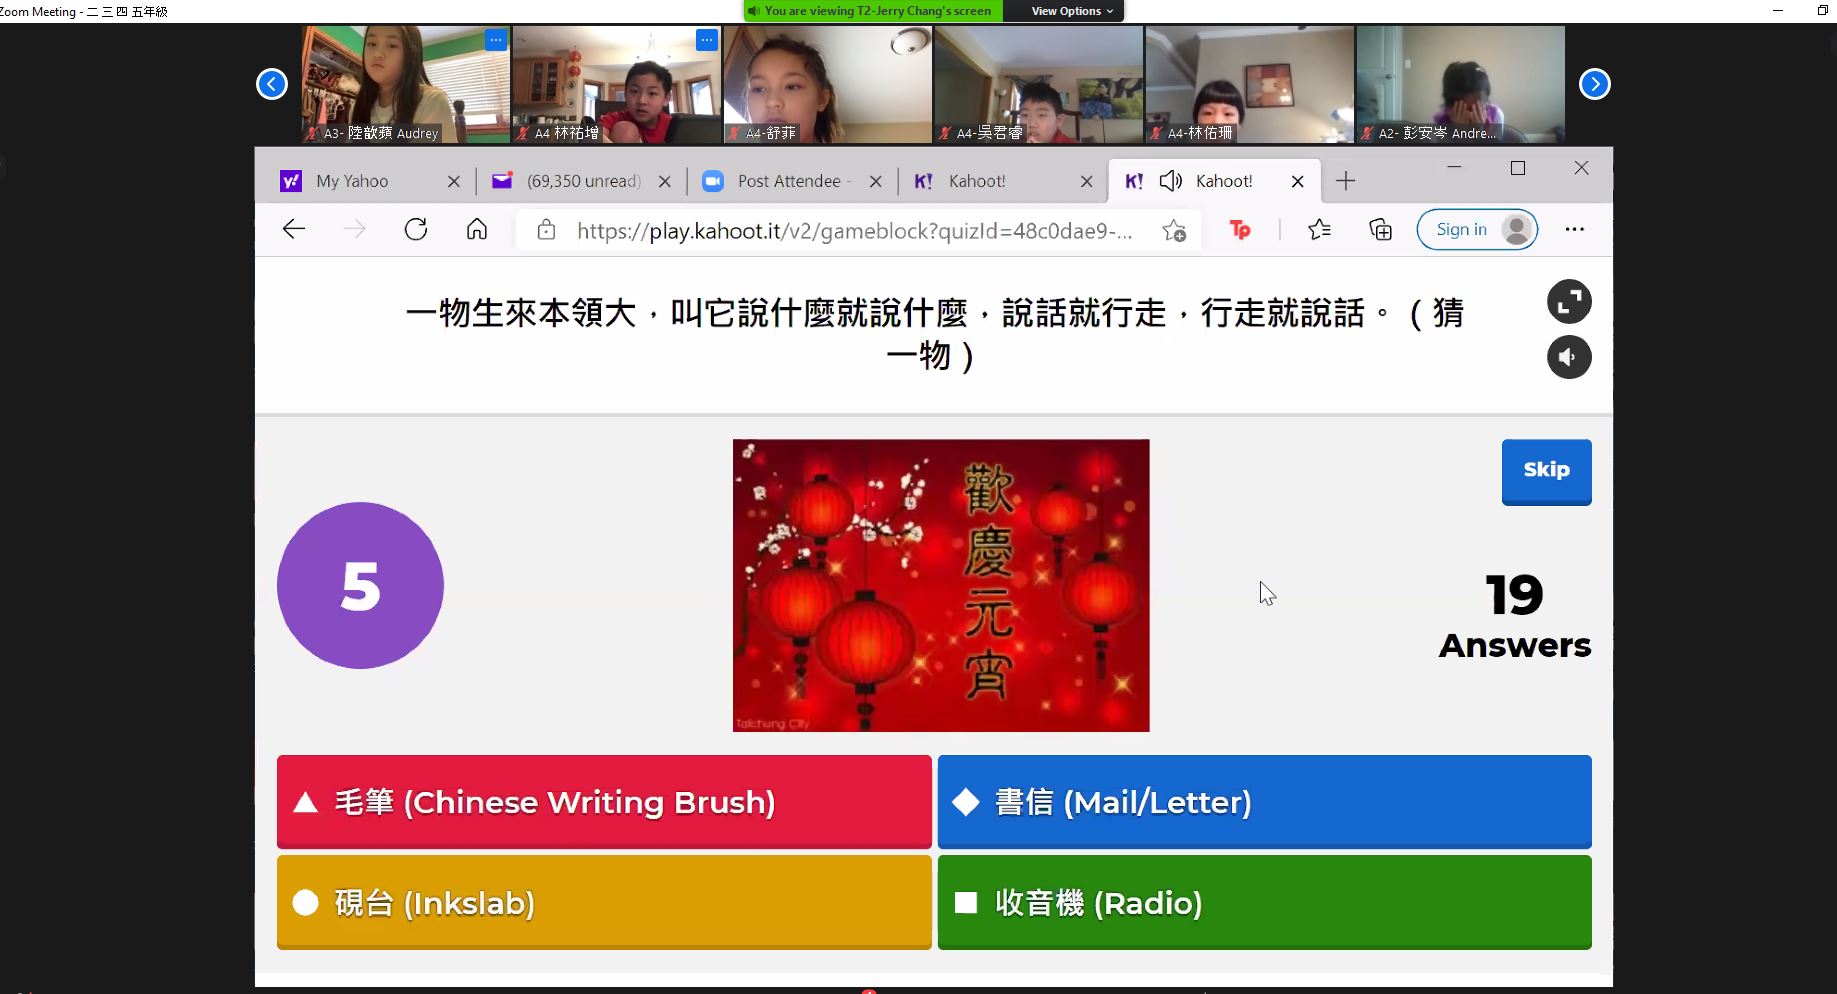This screenshot has width=1837, height=994.
Task: Select the red 毛筆 answer option
Action: (x=604, y=802)
